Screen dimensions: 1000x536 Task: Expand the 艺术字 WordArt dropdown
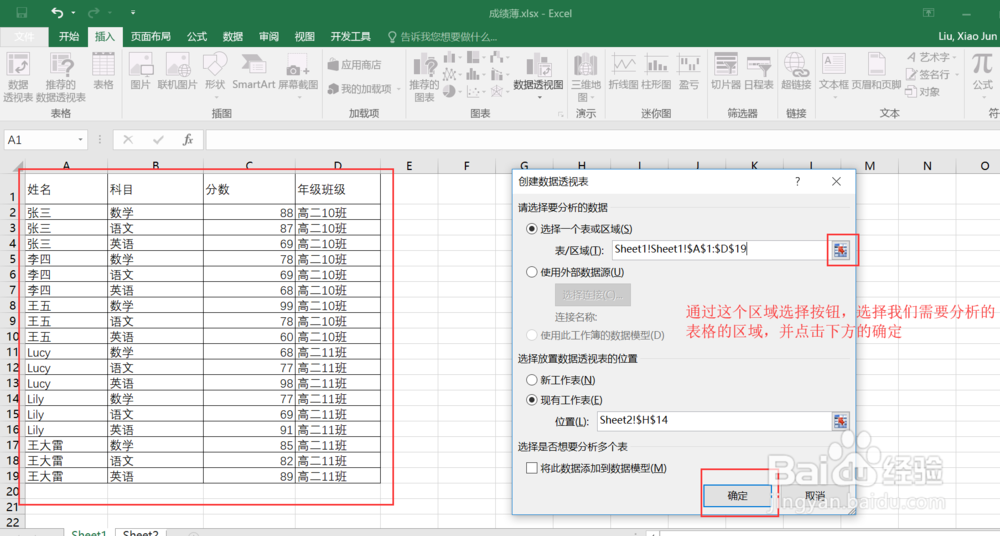tap(955, 57)
